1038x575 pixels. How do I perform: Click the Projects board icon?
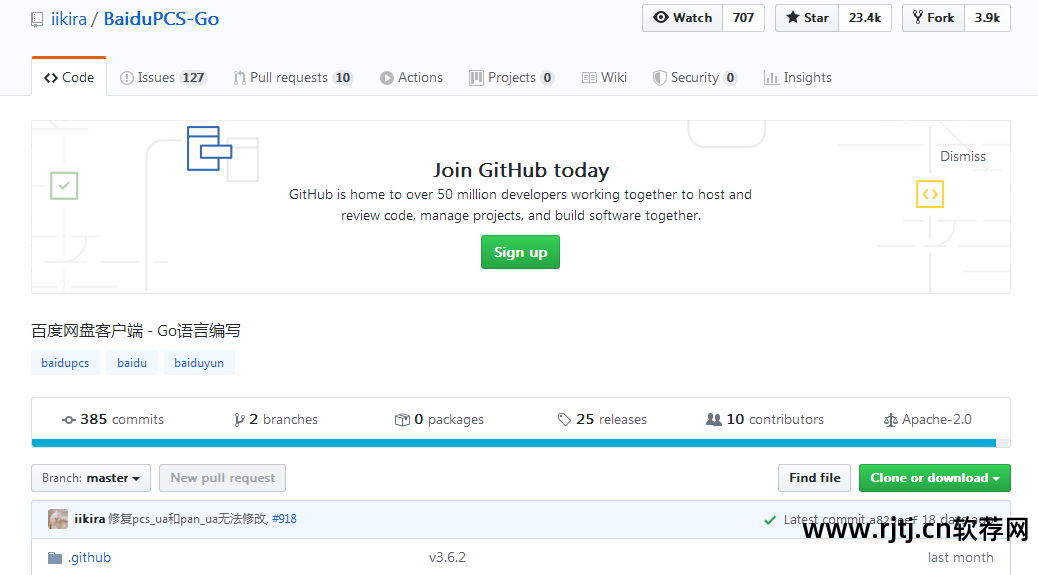476,78
